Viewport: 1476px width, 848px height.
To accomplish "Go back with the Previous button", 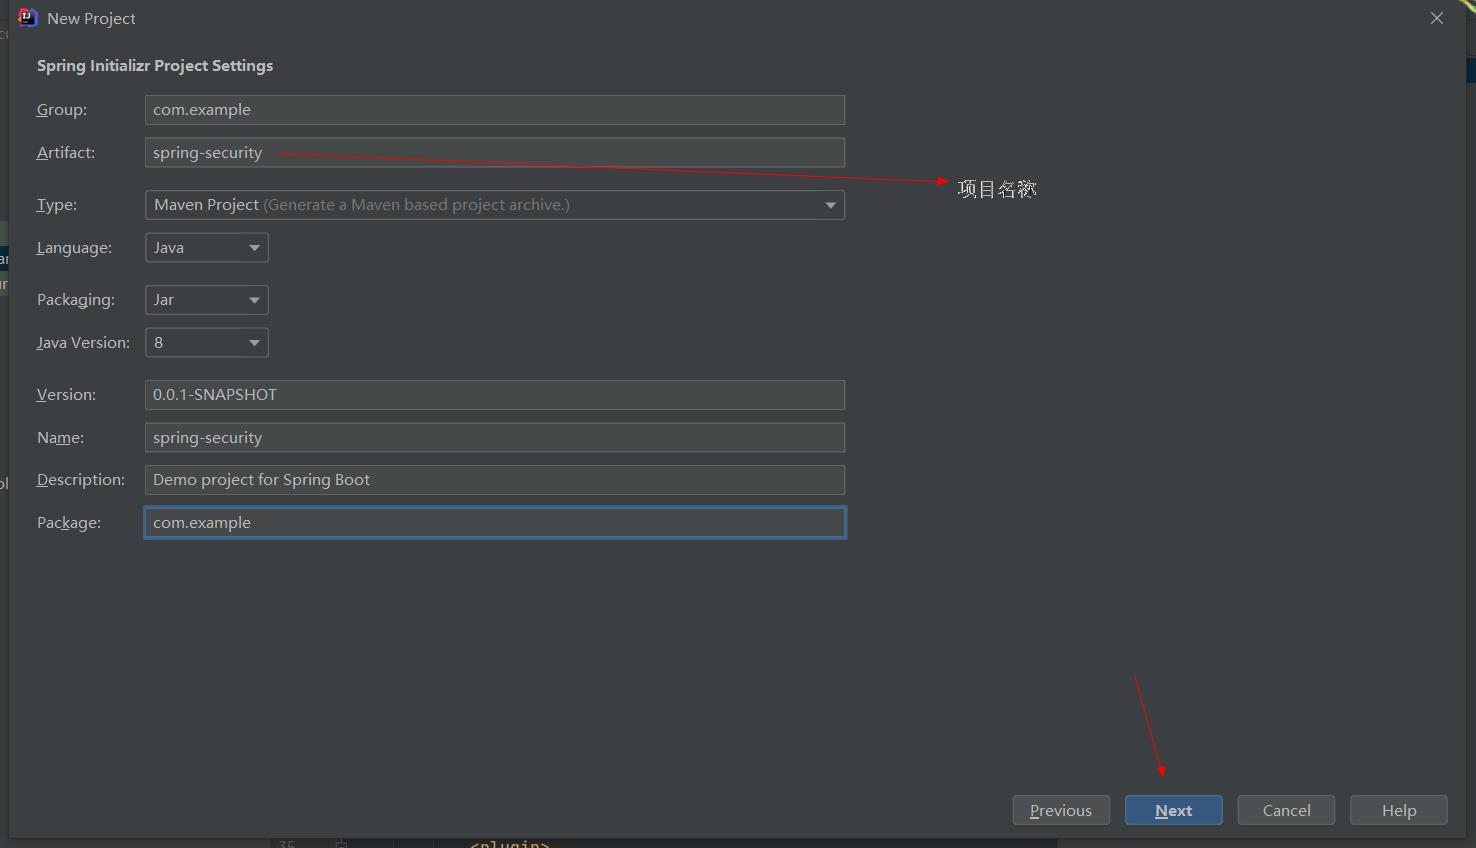I will (1061, 810).
